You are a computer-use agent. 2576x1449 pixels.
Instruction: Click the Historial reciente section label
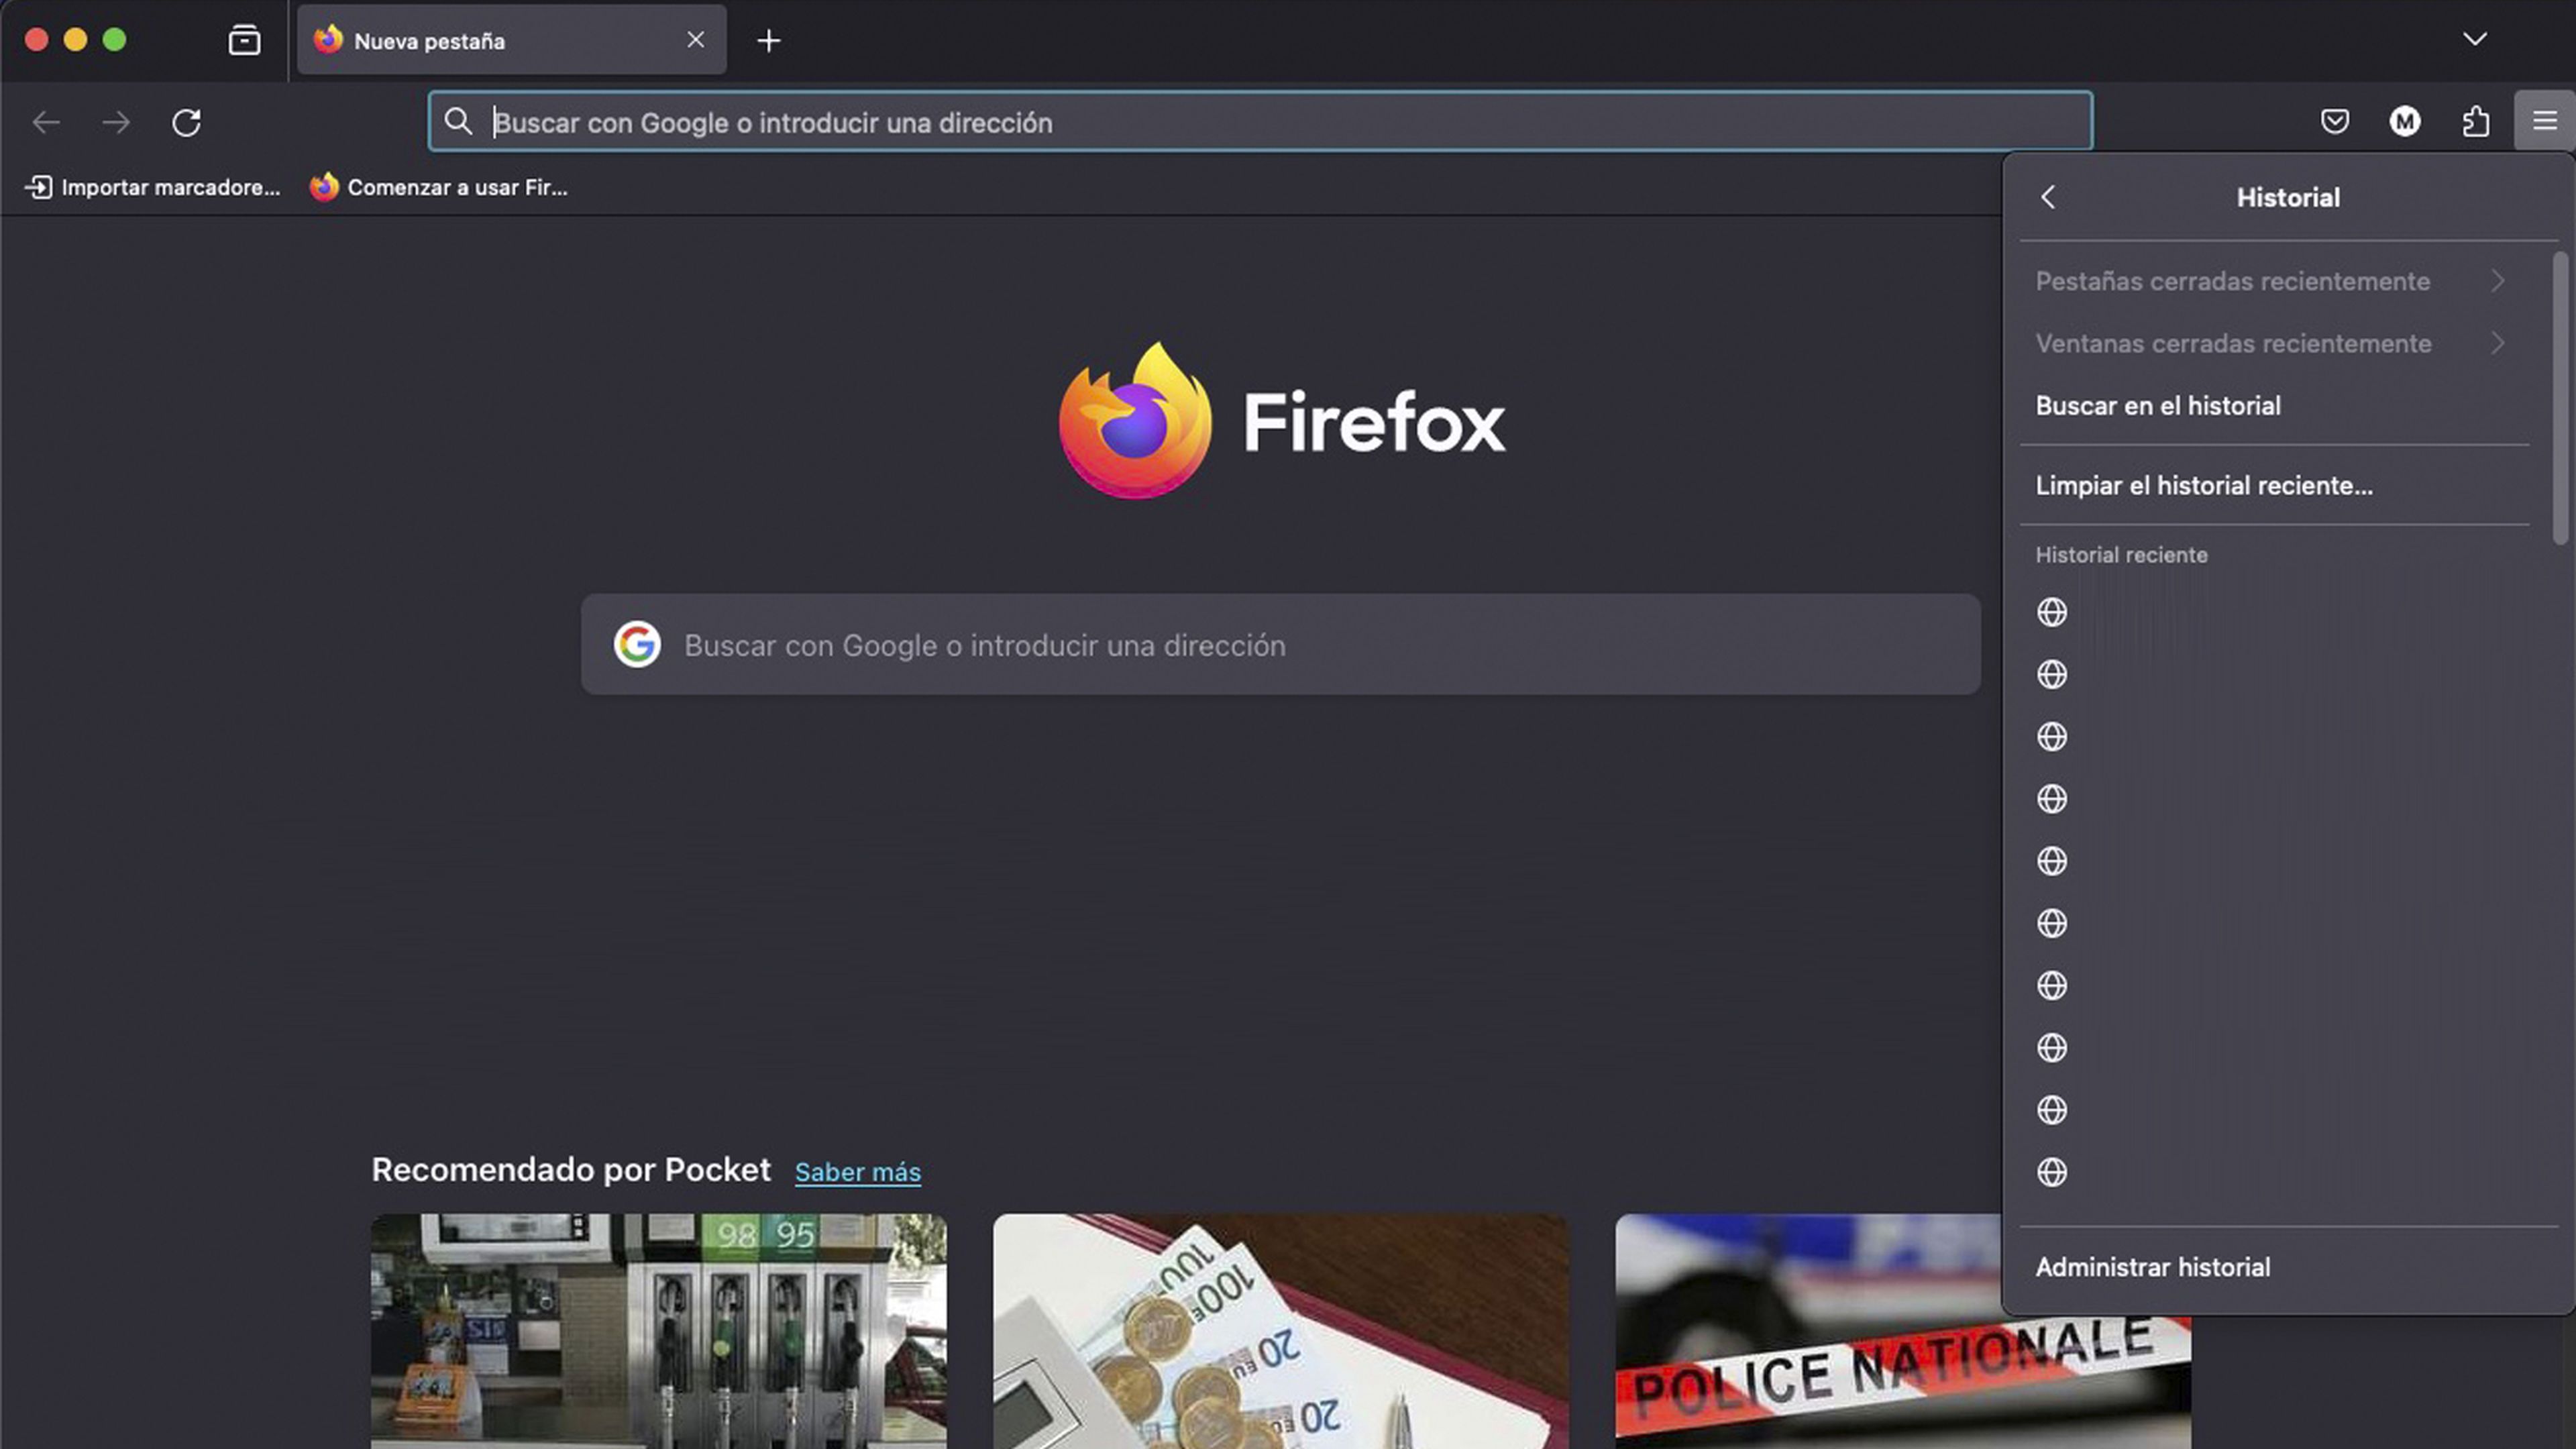2121,555
